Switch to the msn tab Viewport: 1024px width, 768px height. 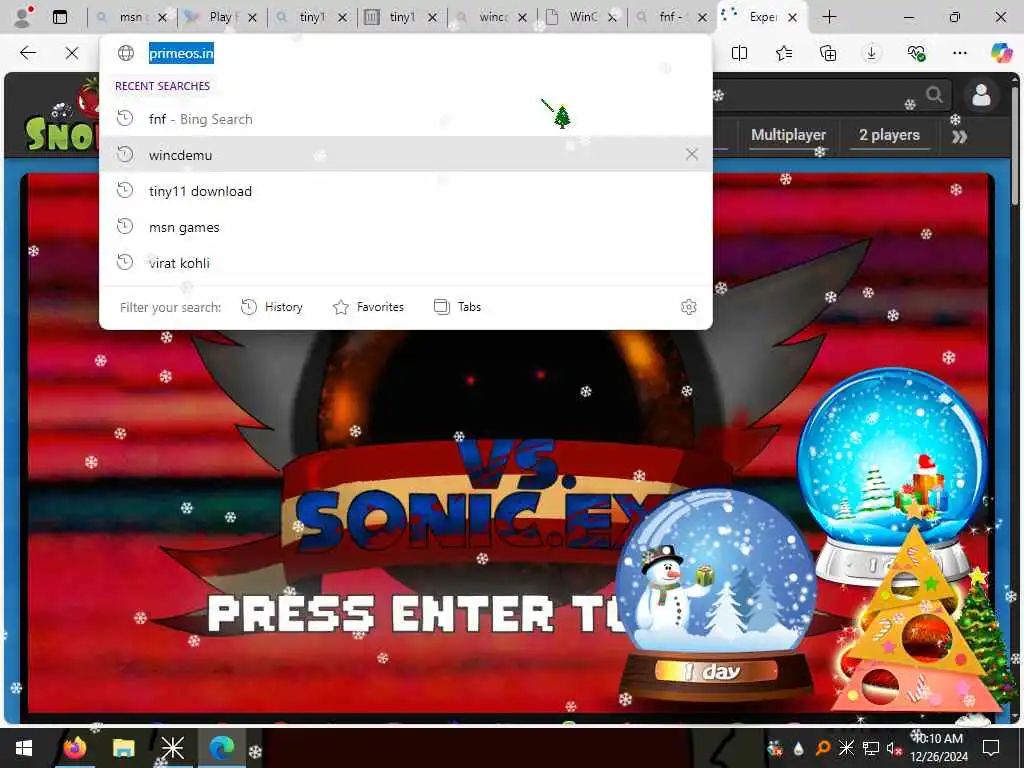coord(131,17)
